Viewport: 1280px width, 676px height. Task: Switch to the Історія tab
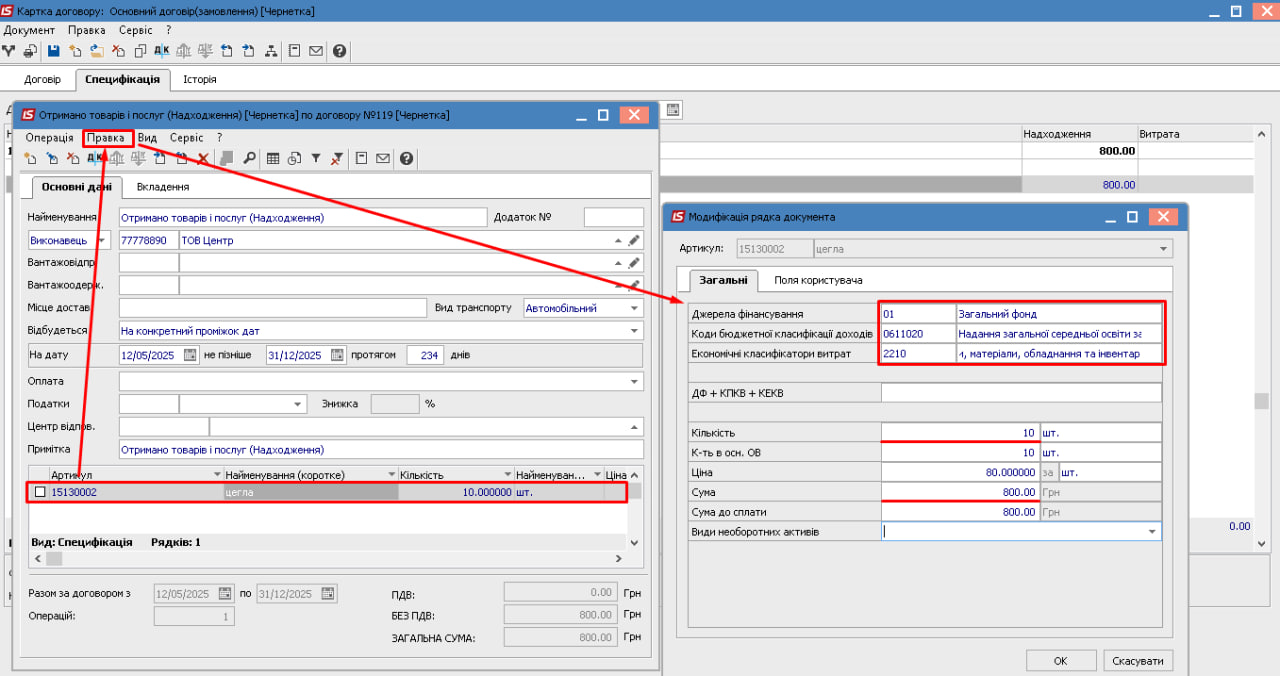click(x=199, y=79)
